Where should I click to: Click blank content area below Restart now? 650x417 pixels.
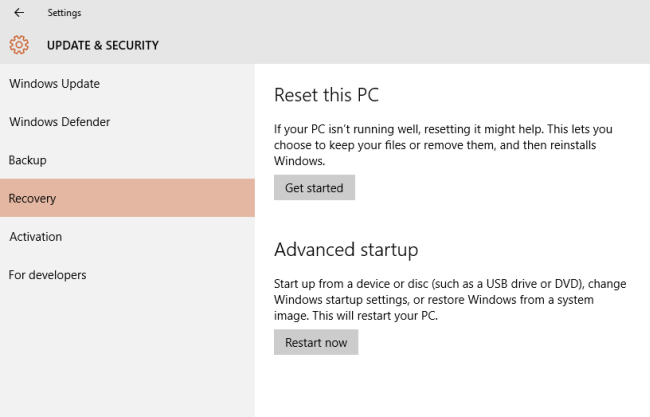(450, 388)
